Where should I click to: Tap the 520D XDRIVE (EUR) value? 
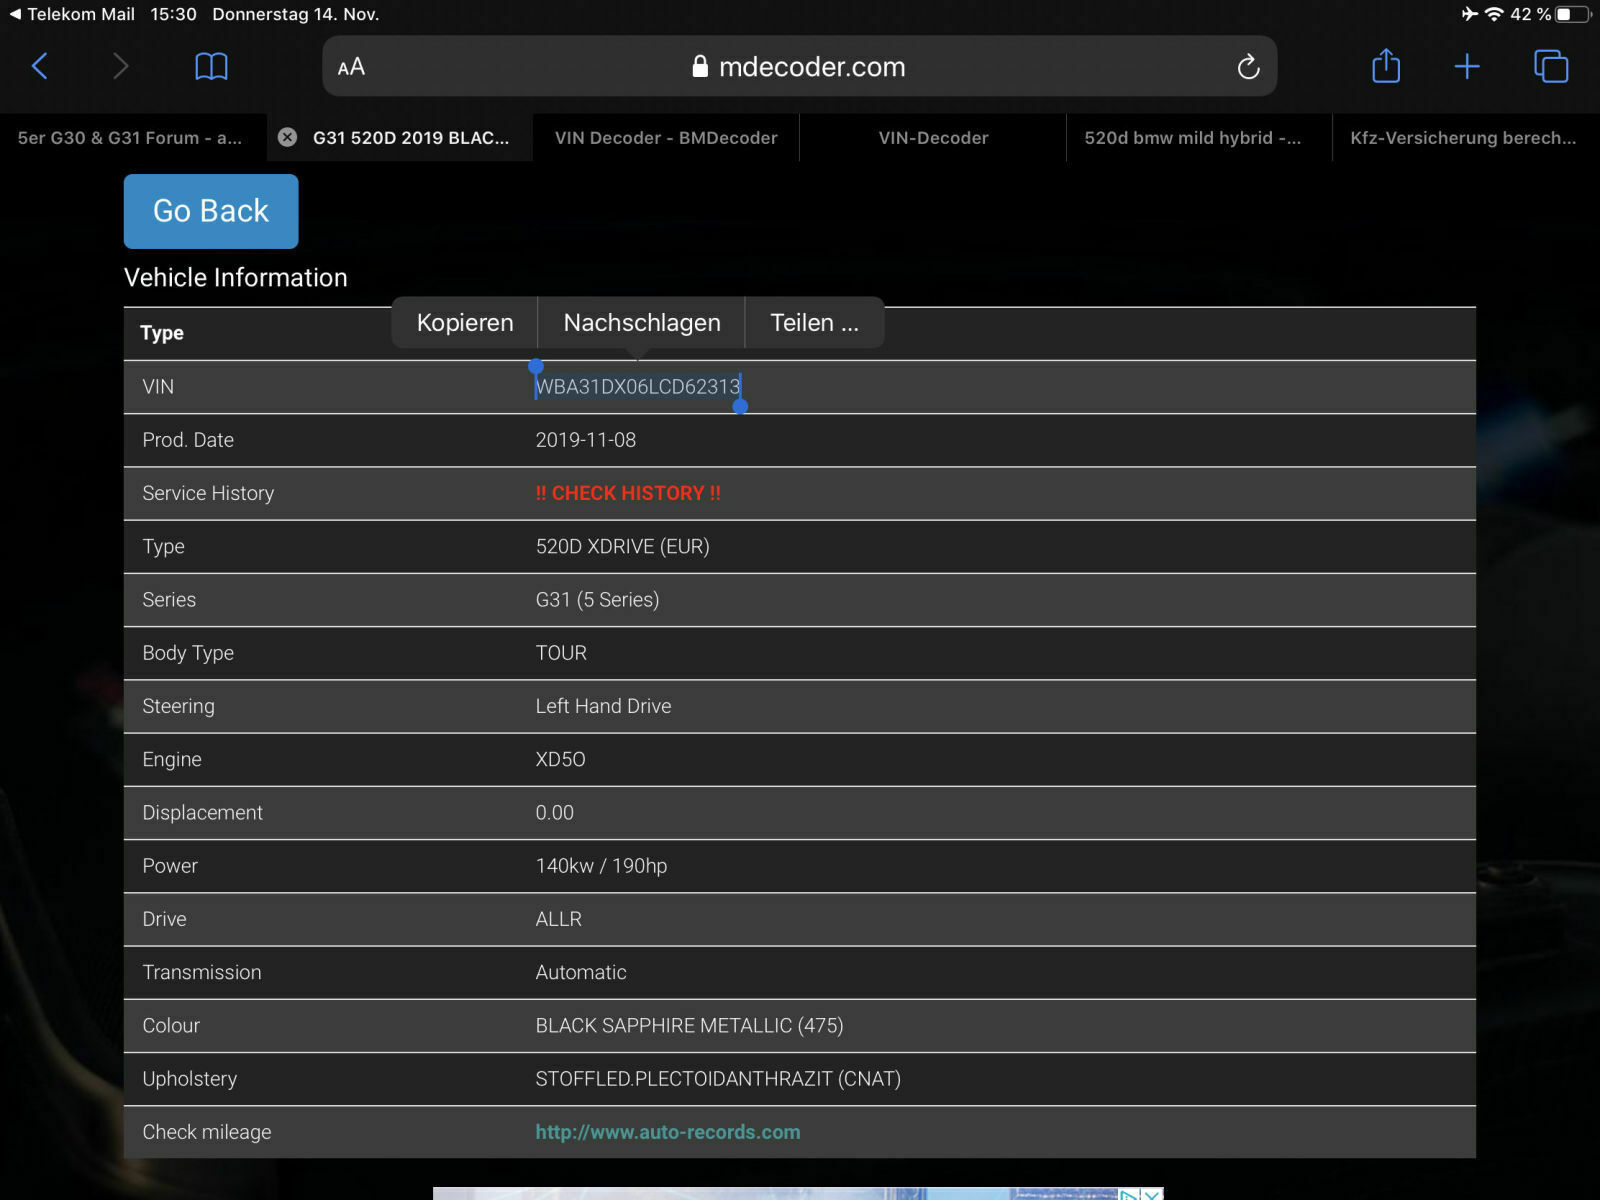(x=622, y=547)
